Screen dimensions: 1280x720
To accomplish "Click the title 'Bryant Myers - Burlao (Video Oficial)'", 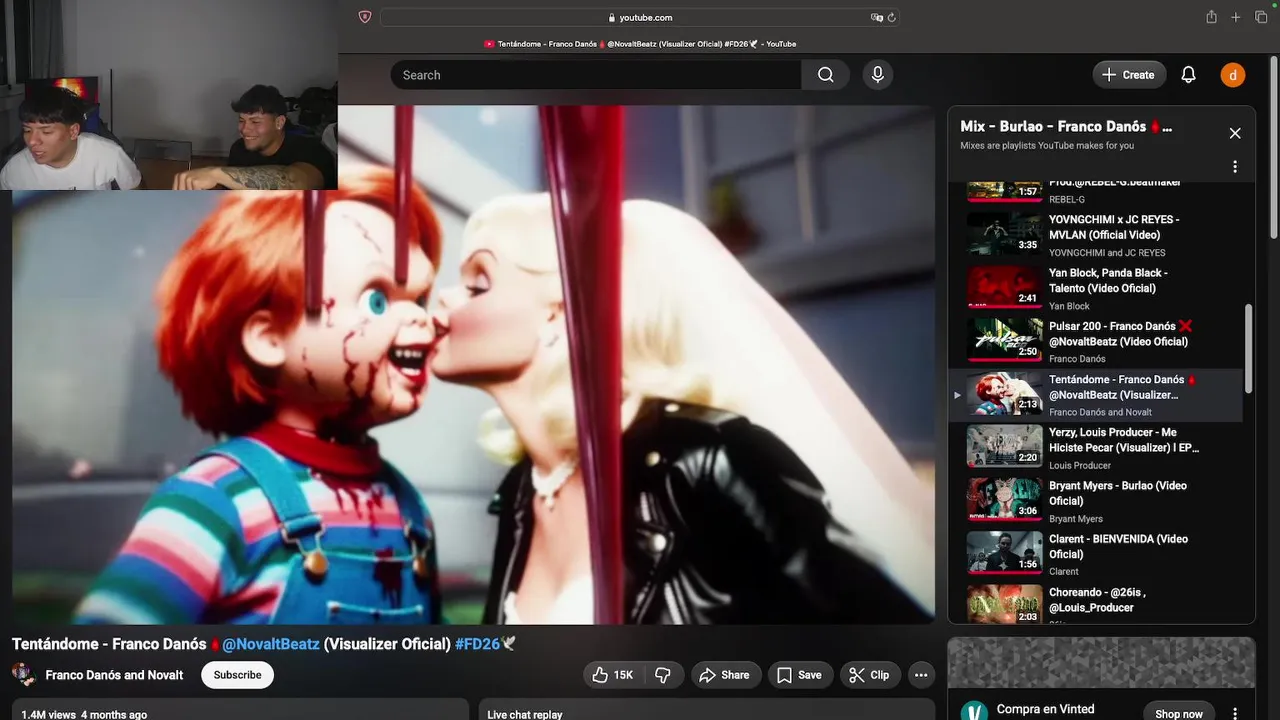I will 1118,493.
